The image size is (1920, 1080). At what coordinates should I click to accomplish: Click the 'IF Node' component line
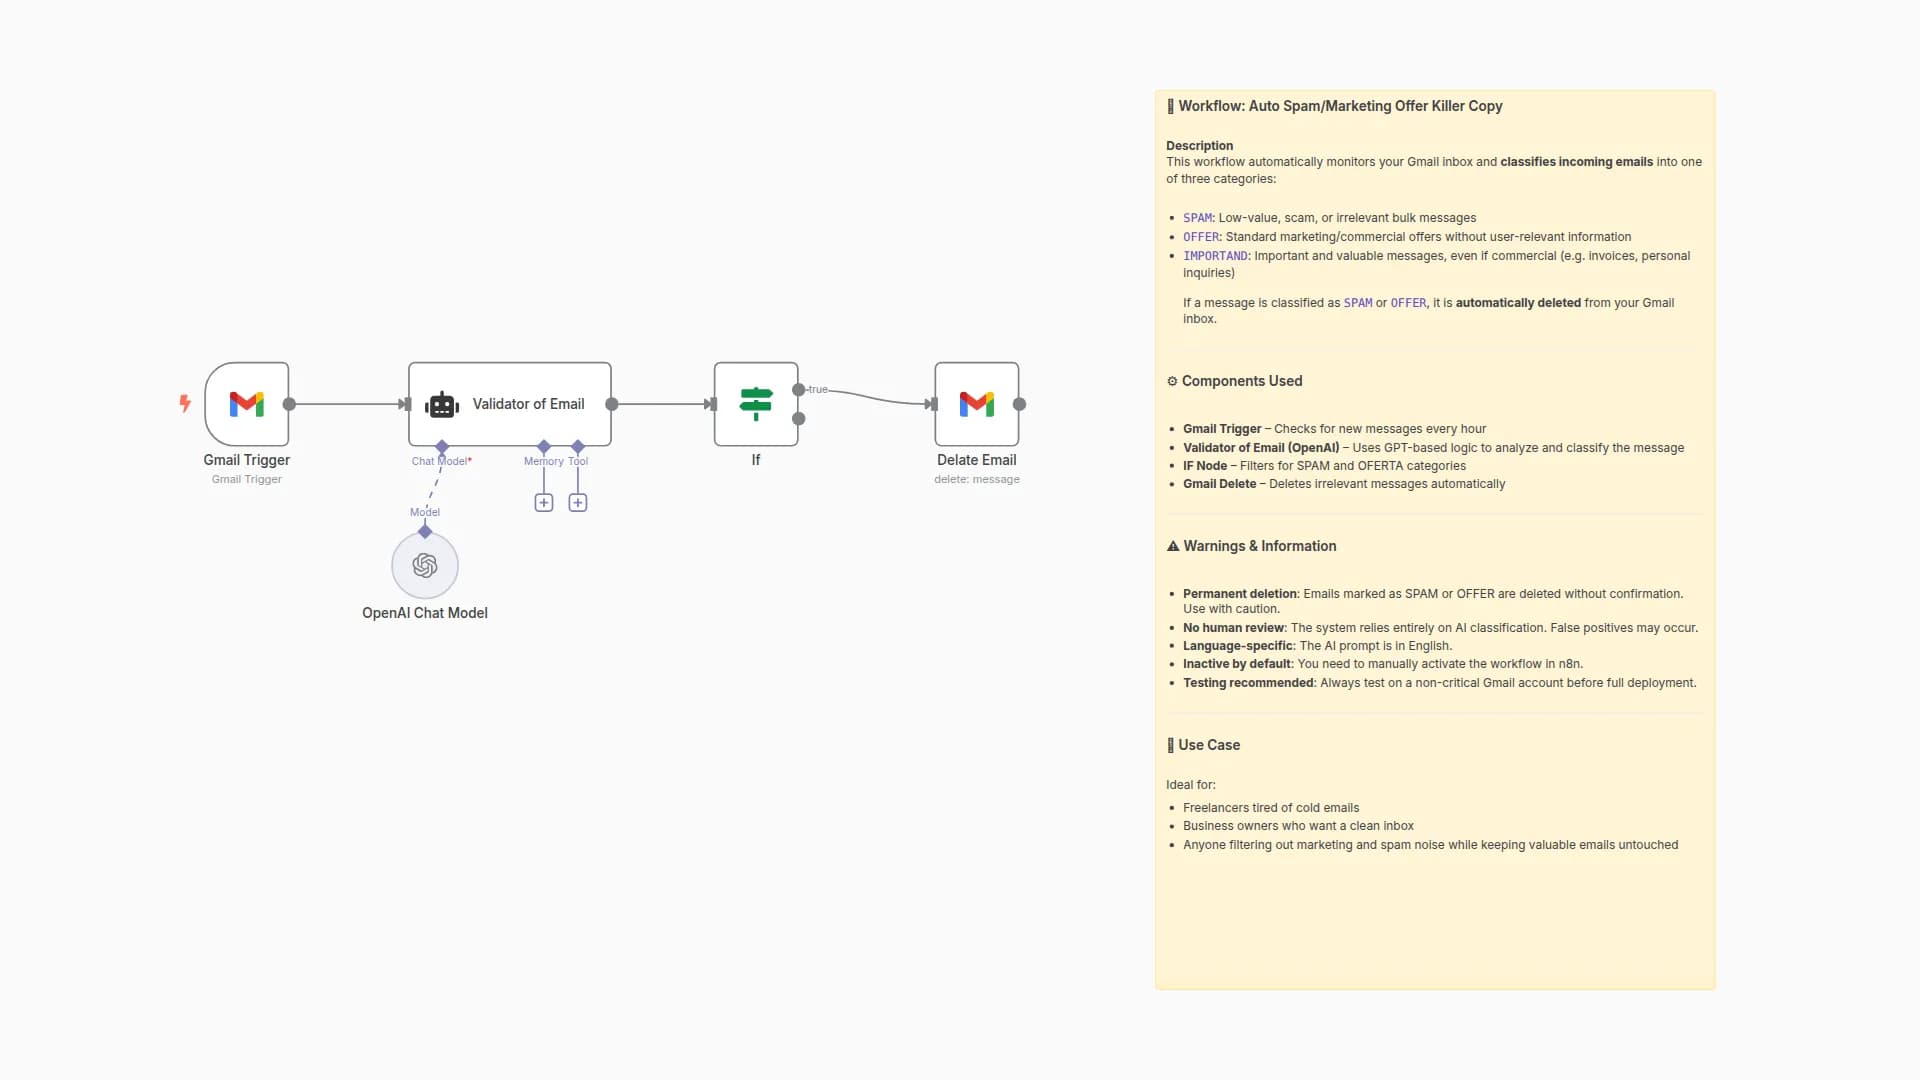coord(1324,466)
